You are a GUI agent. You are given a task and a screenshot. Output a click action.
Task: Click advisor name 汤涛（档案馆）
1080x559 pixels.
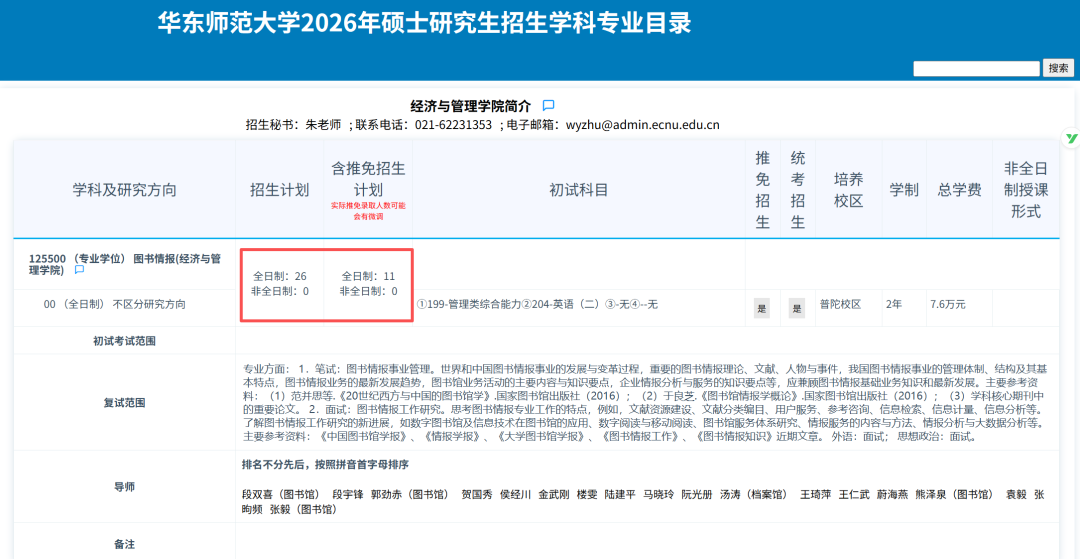754,494
